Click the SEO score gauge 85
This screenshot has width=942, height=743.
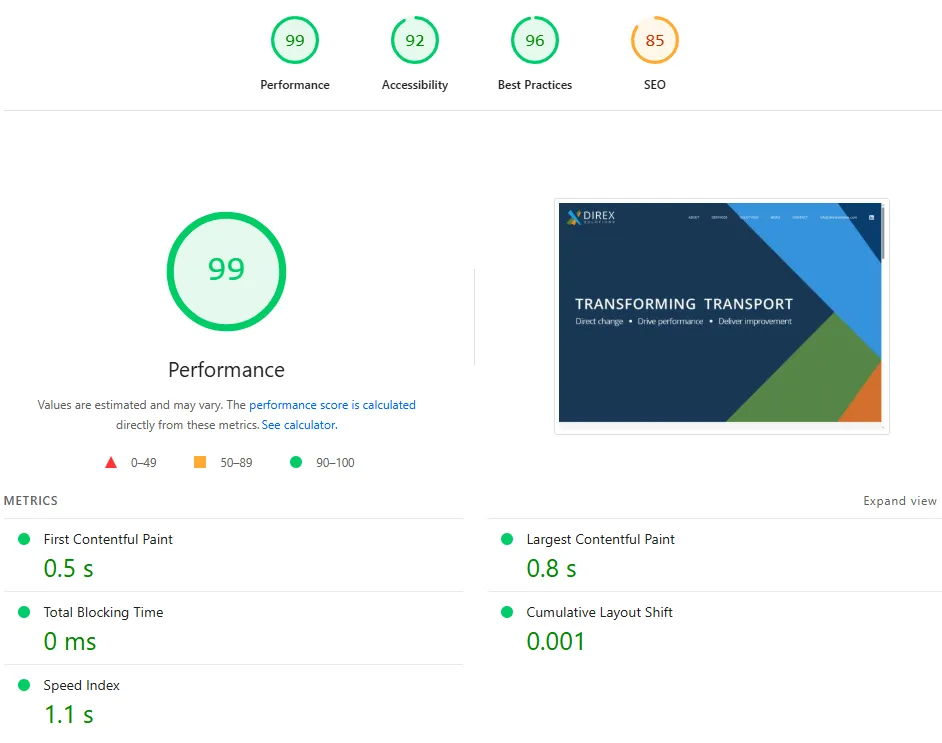pos(655,40)
